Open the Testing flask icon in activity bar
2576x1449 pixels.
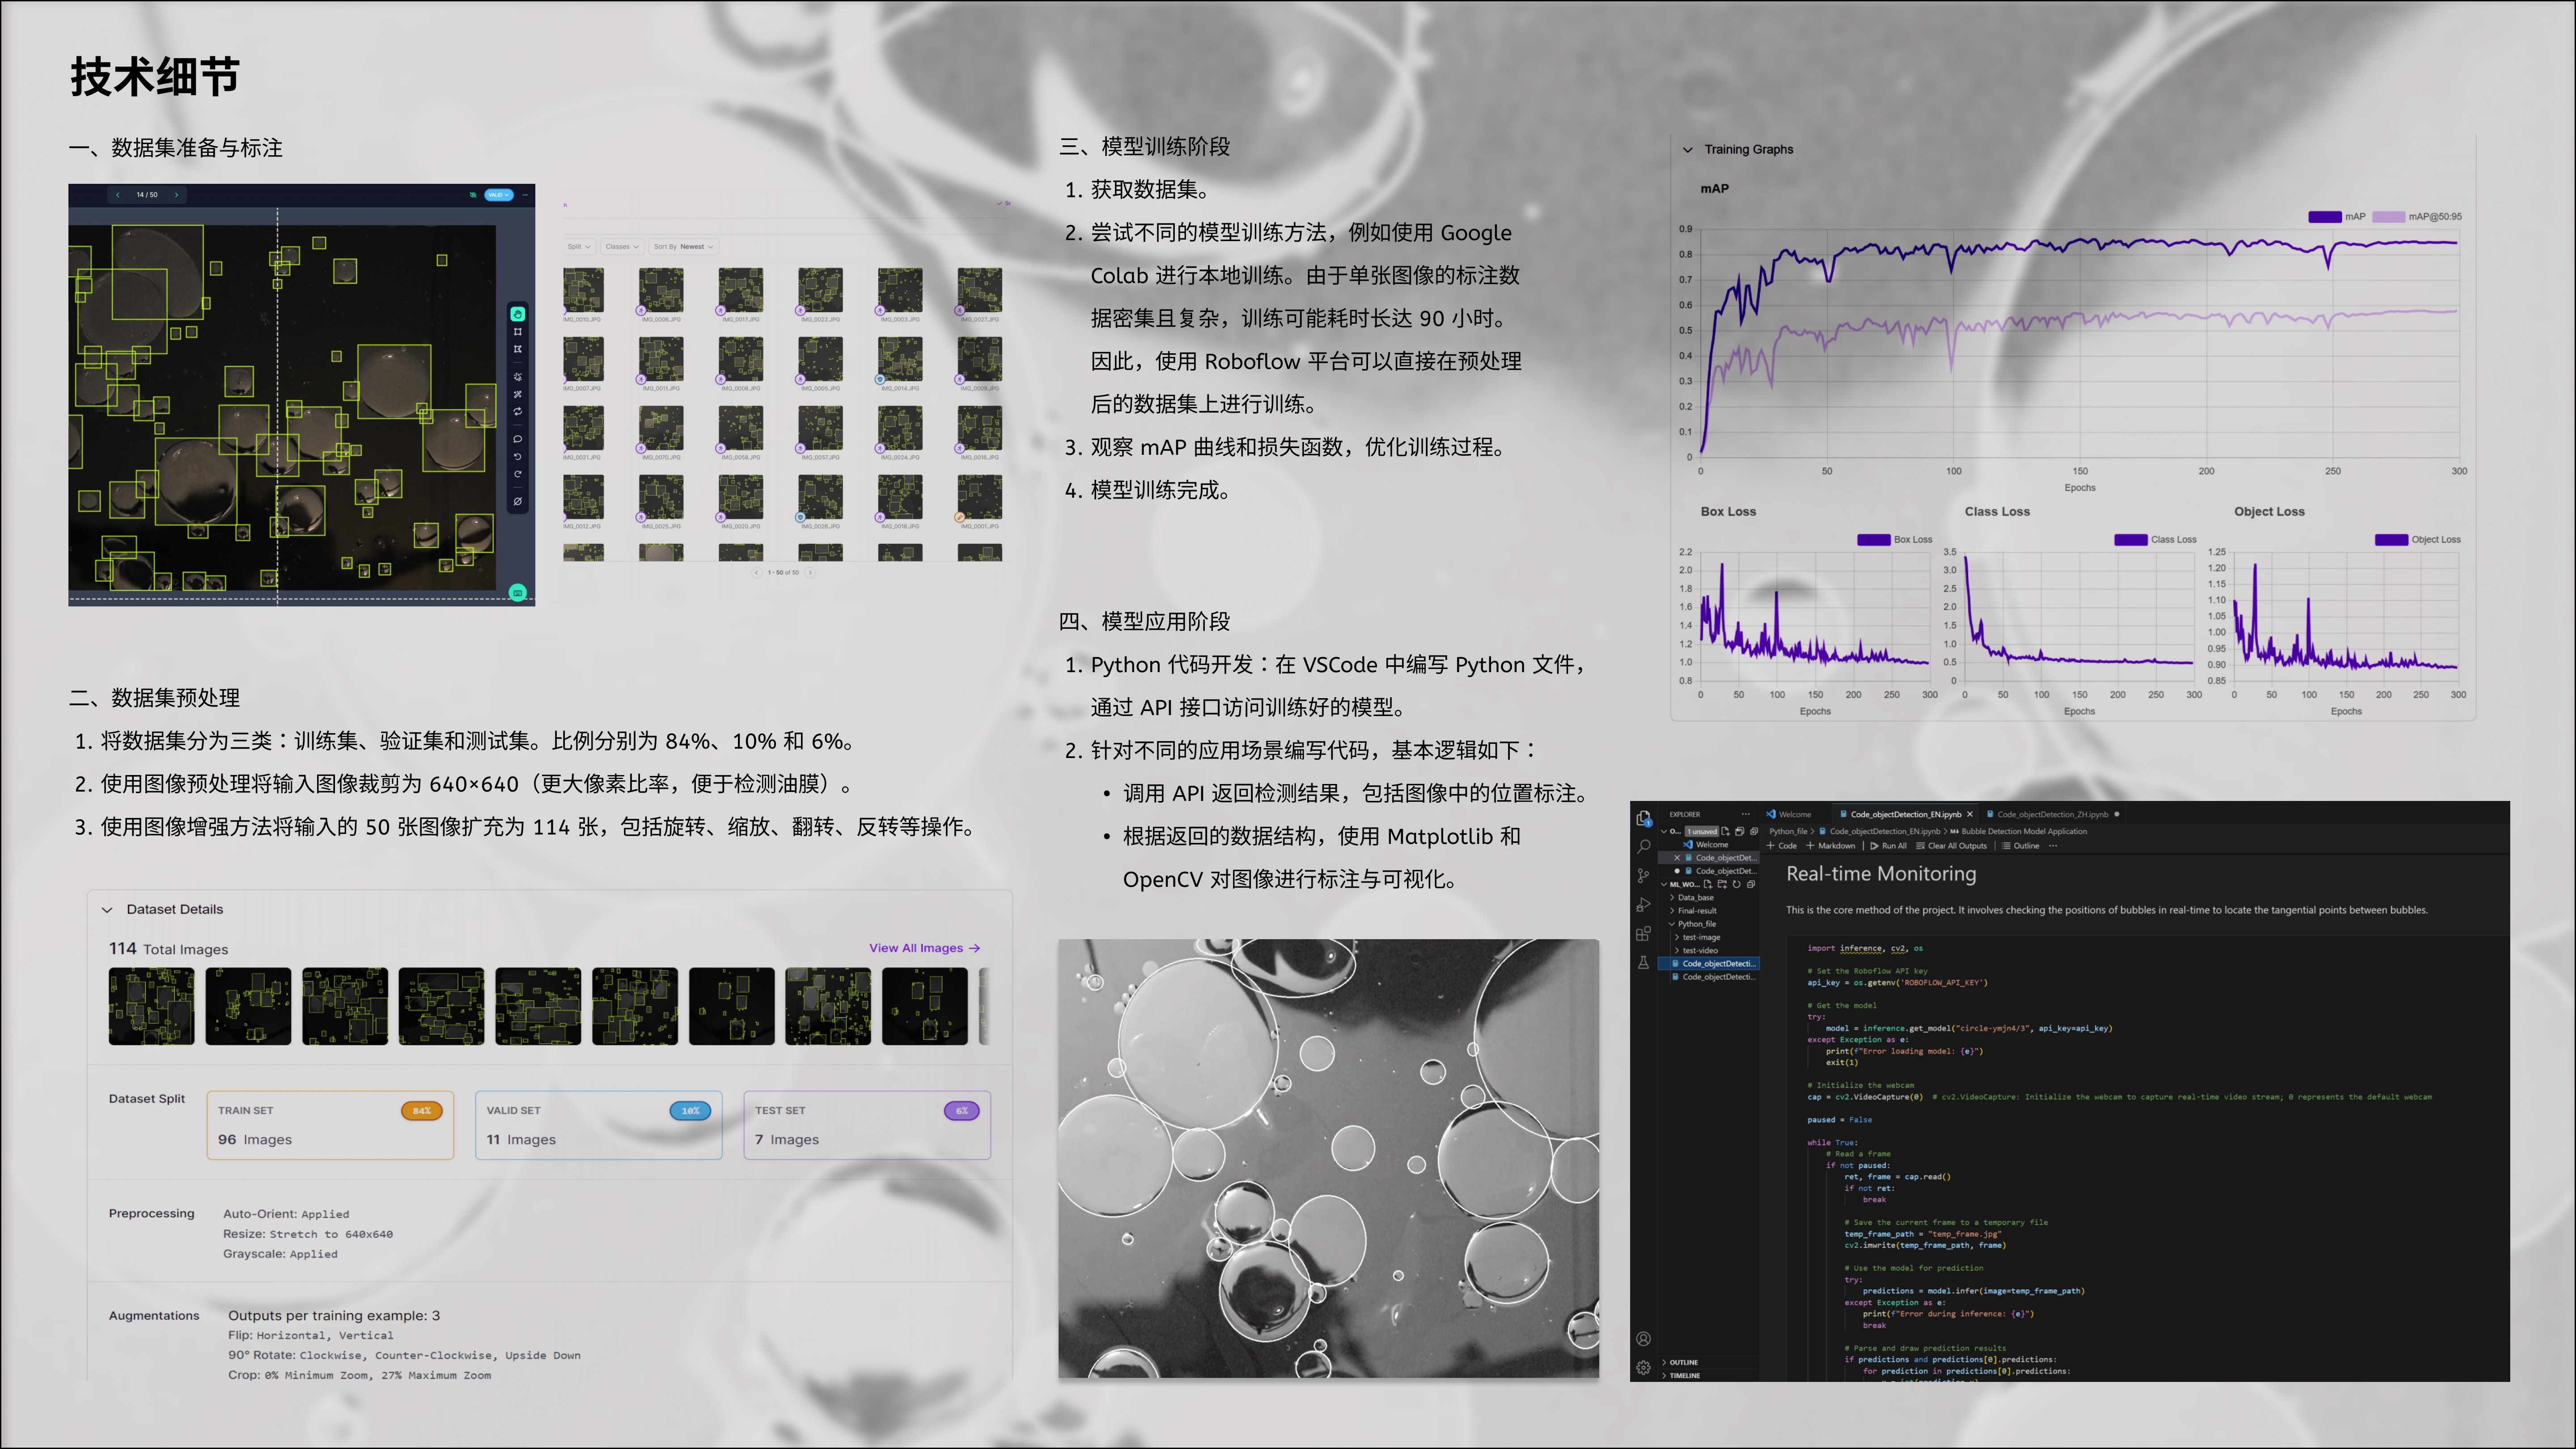coord(1643,963)
